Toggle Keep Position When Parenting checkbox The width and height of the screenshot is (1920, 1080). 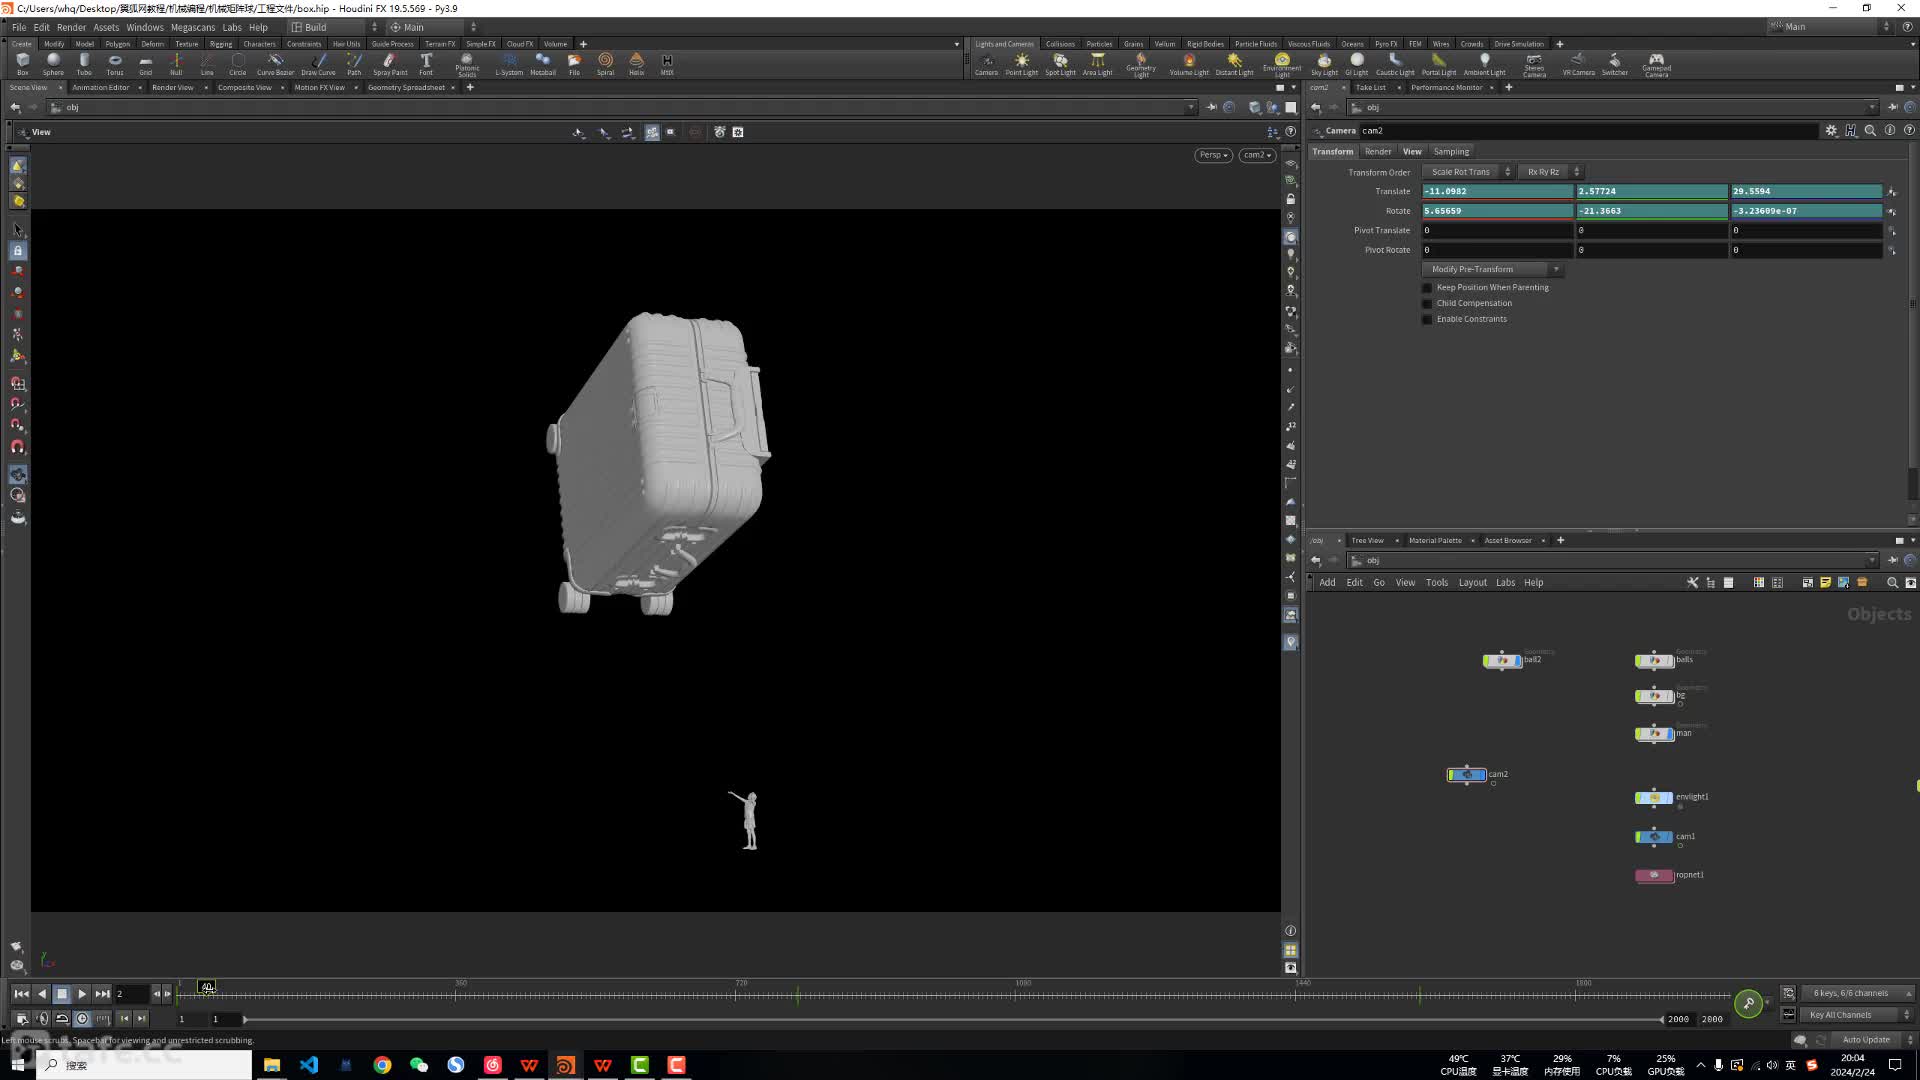(x=1427, y=288)
